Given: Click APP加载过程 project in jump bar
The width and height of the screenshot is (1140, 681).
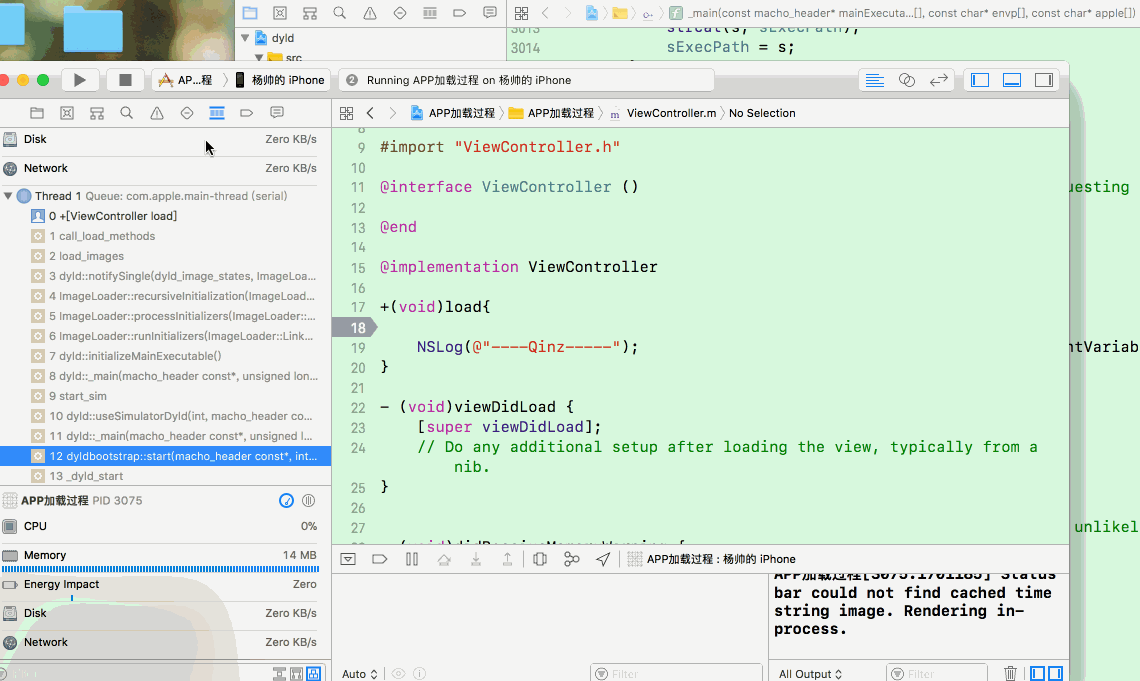Looking at the screenshot, I should [x=452, y=113].
